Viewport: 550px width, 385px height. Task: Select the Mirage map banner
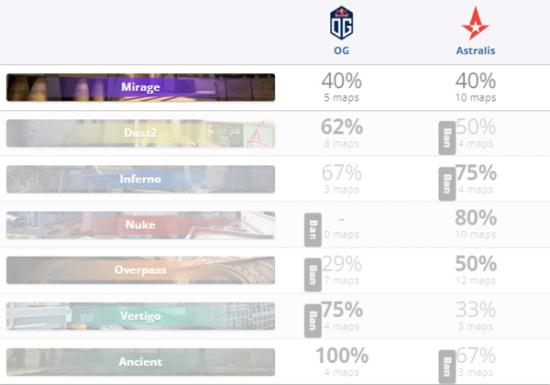point(141,87)
